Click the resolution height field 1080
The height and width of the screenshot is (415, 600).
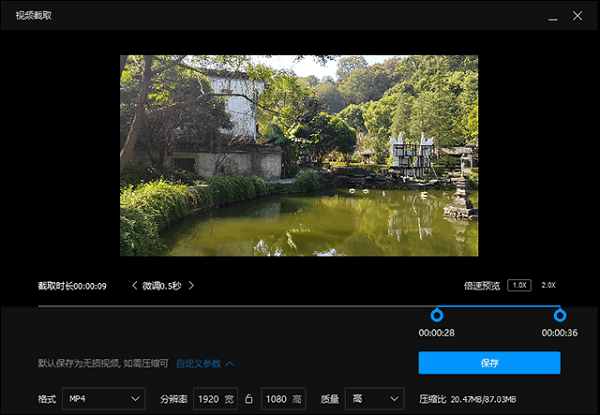pyautogui.click(x=277, y=398)
